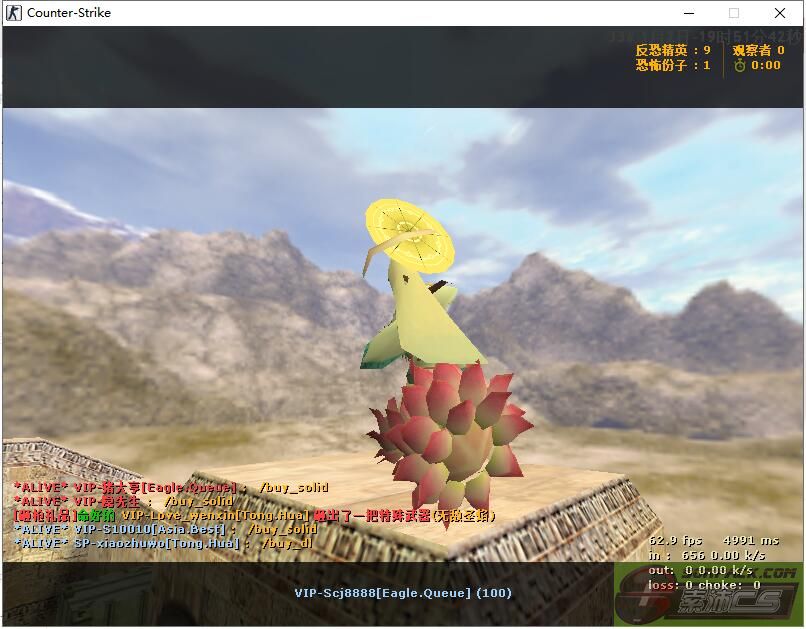The width and height of the screenshot is (806, 629).
Task: Click the chat line from VIP-猪大亨[Eagle.Queue]
Action: (x=171, y=487)
